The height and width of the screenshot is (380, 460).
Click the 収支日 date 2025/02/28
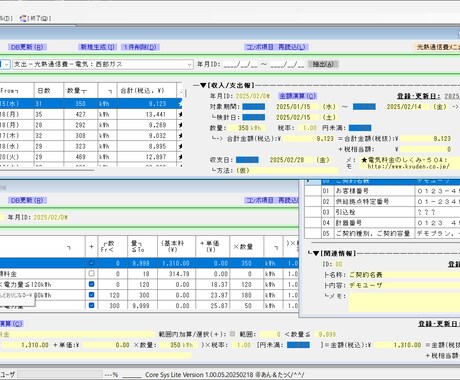(287, 160)
